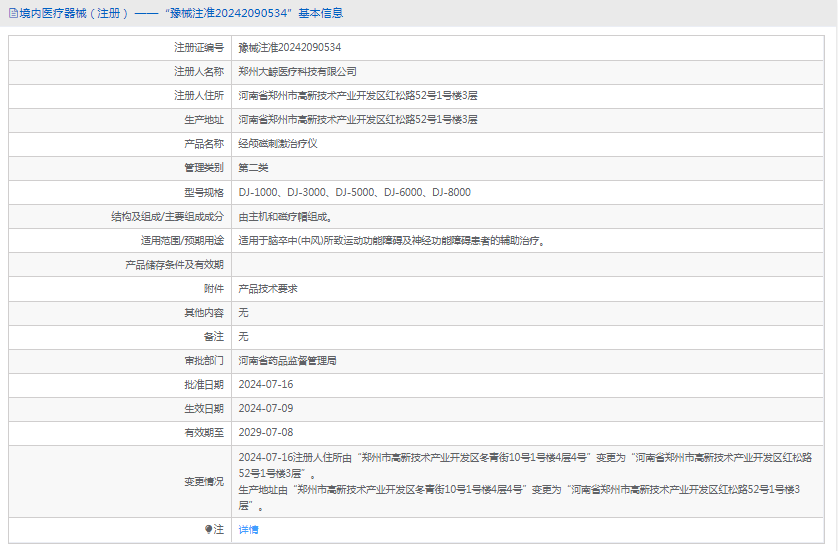
Task: Open the 详情 details link
Action: [248, 529]
